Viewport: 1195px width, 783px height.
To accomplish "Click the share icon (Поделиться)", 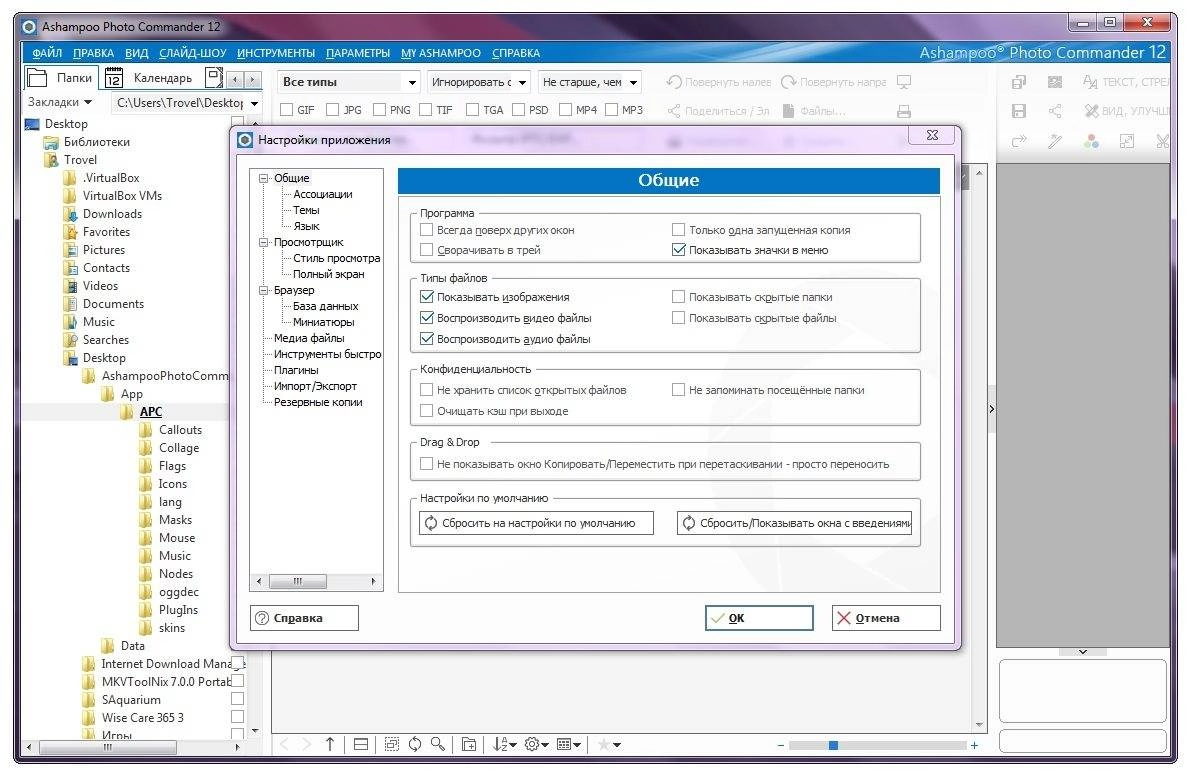I will coord(674,111).
